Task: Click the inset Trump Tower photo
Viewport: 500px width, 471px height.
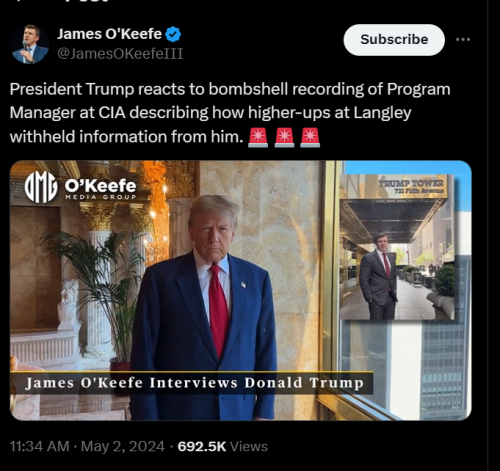Action: (397, 247)
